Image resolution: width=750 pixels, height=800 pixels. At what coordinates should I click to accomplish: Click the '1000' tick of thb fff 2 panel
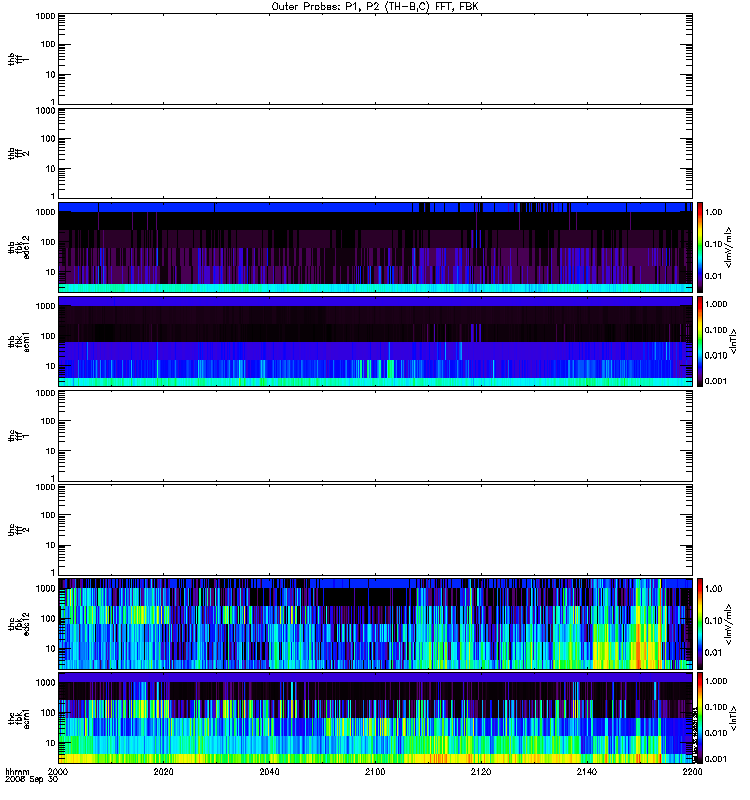pyautogui.click(x=45, y=111)
